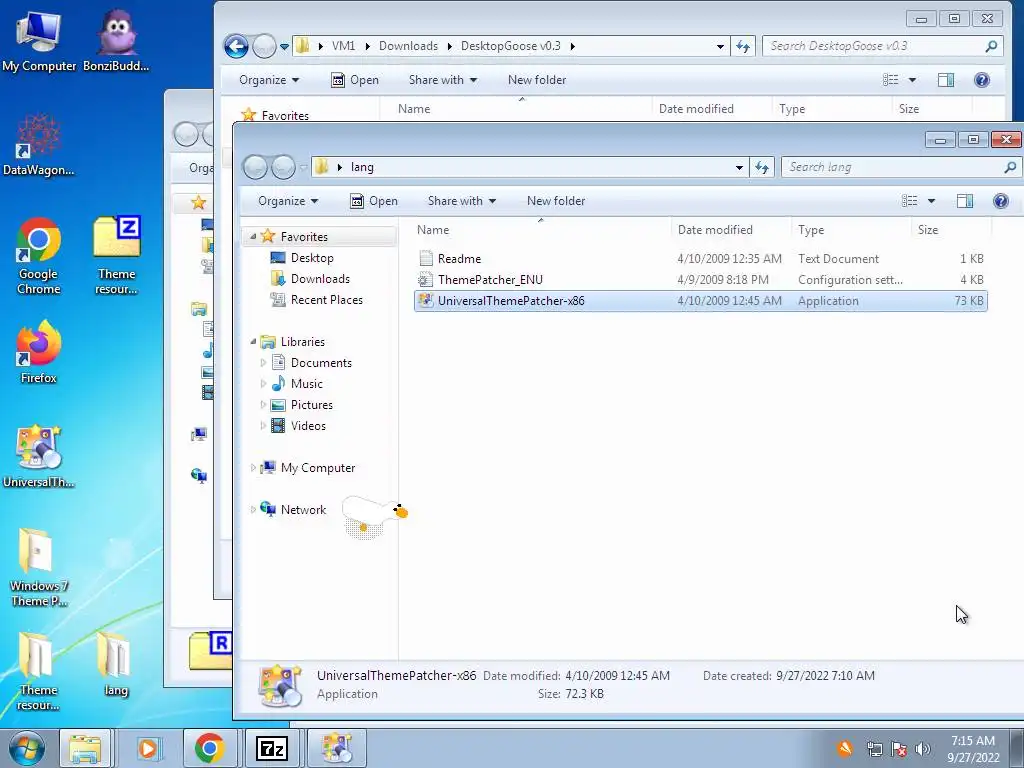Image resolution: width=1024 pixels, height=768 pixels.
Task: Expand the lang address bar history dropdown
Action: [739, 167]
